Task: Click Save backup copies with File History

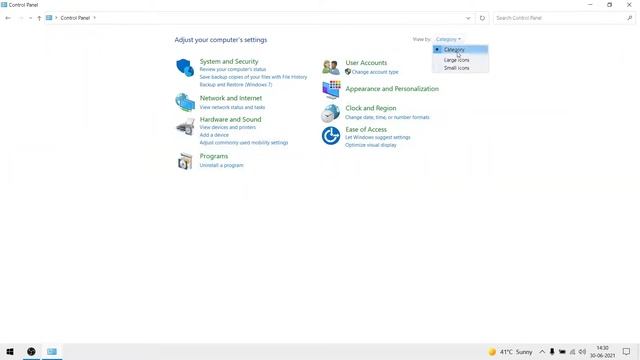Action: pos(253,77)
